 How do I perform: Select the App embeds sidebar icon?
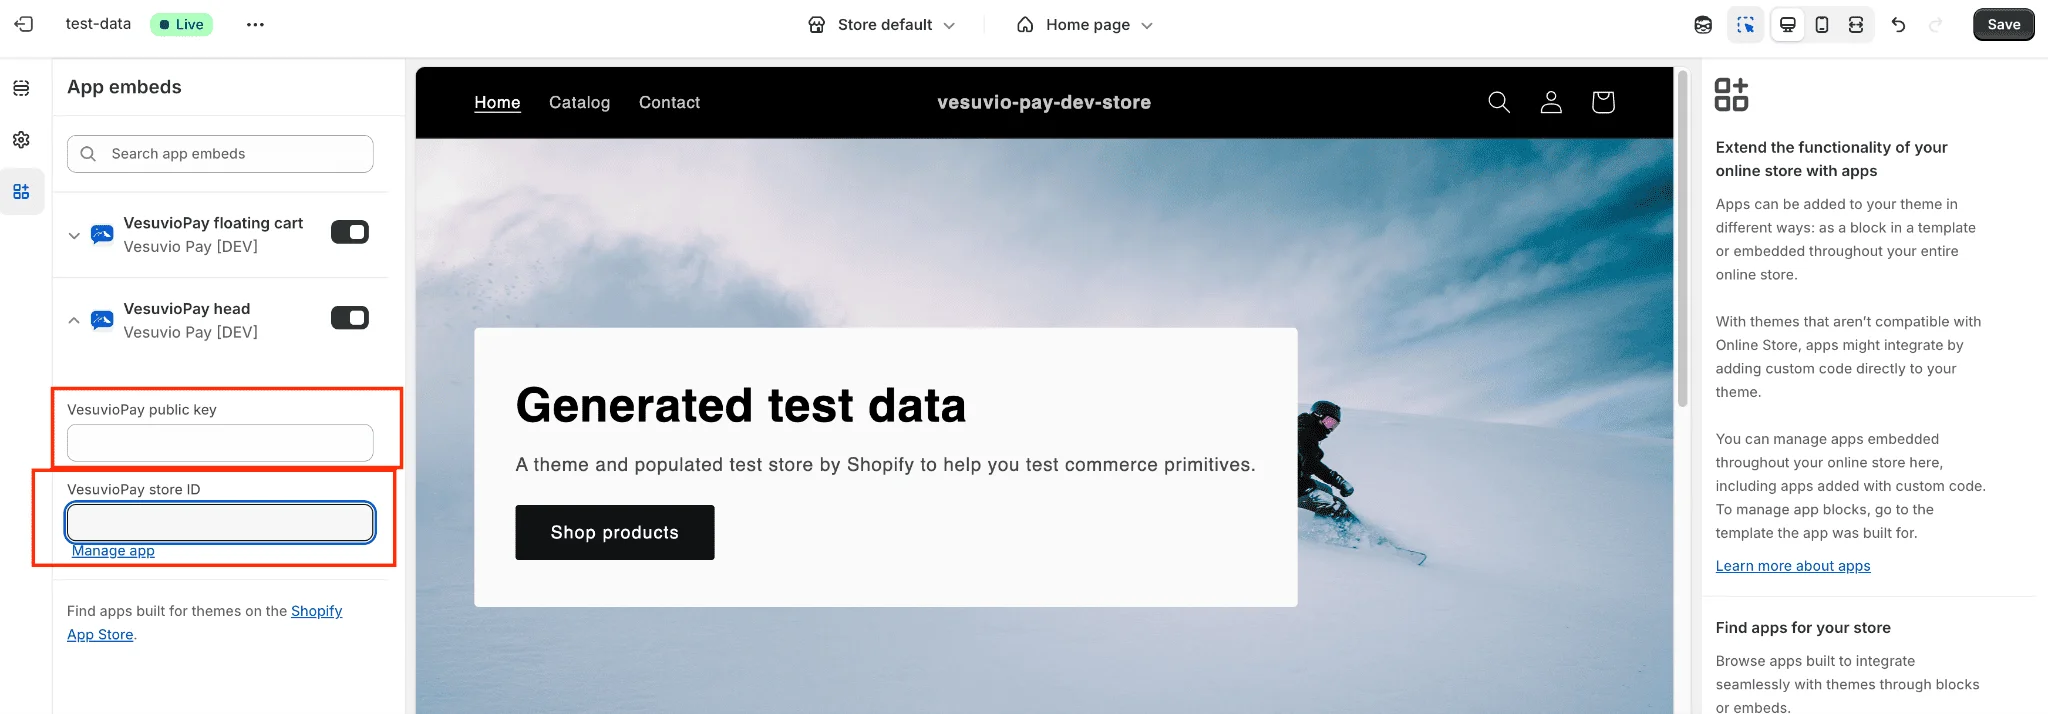(21, 192)
